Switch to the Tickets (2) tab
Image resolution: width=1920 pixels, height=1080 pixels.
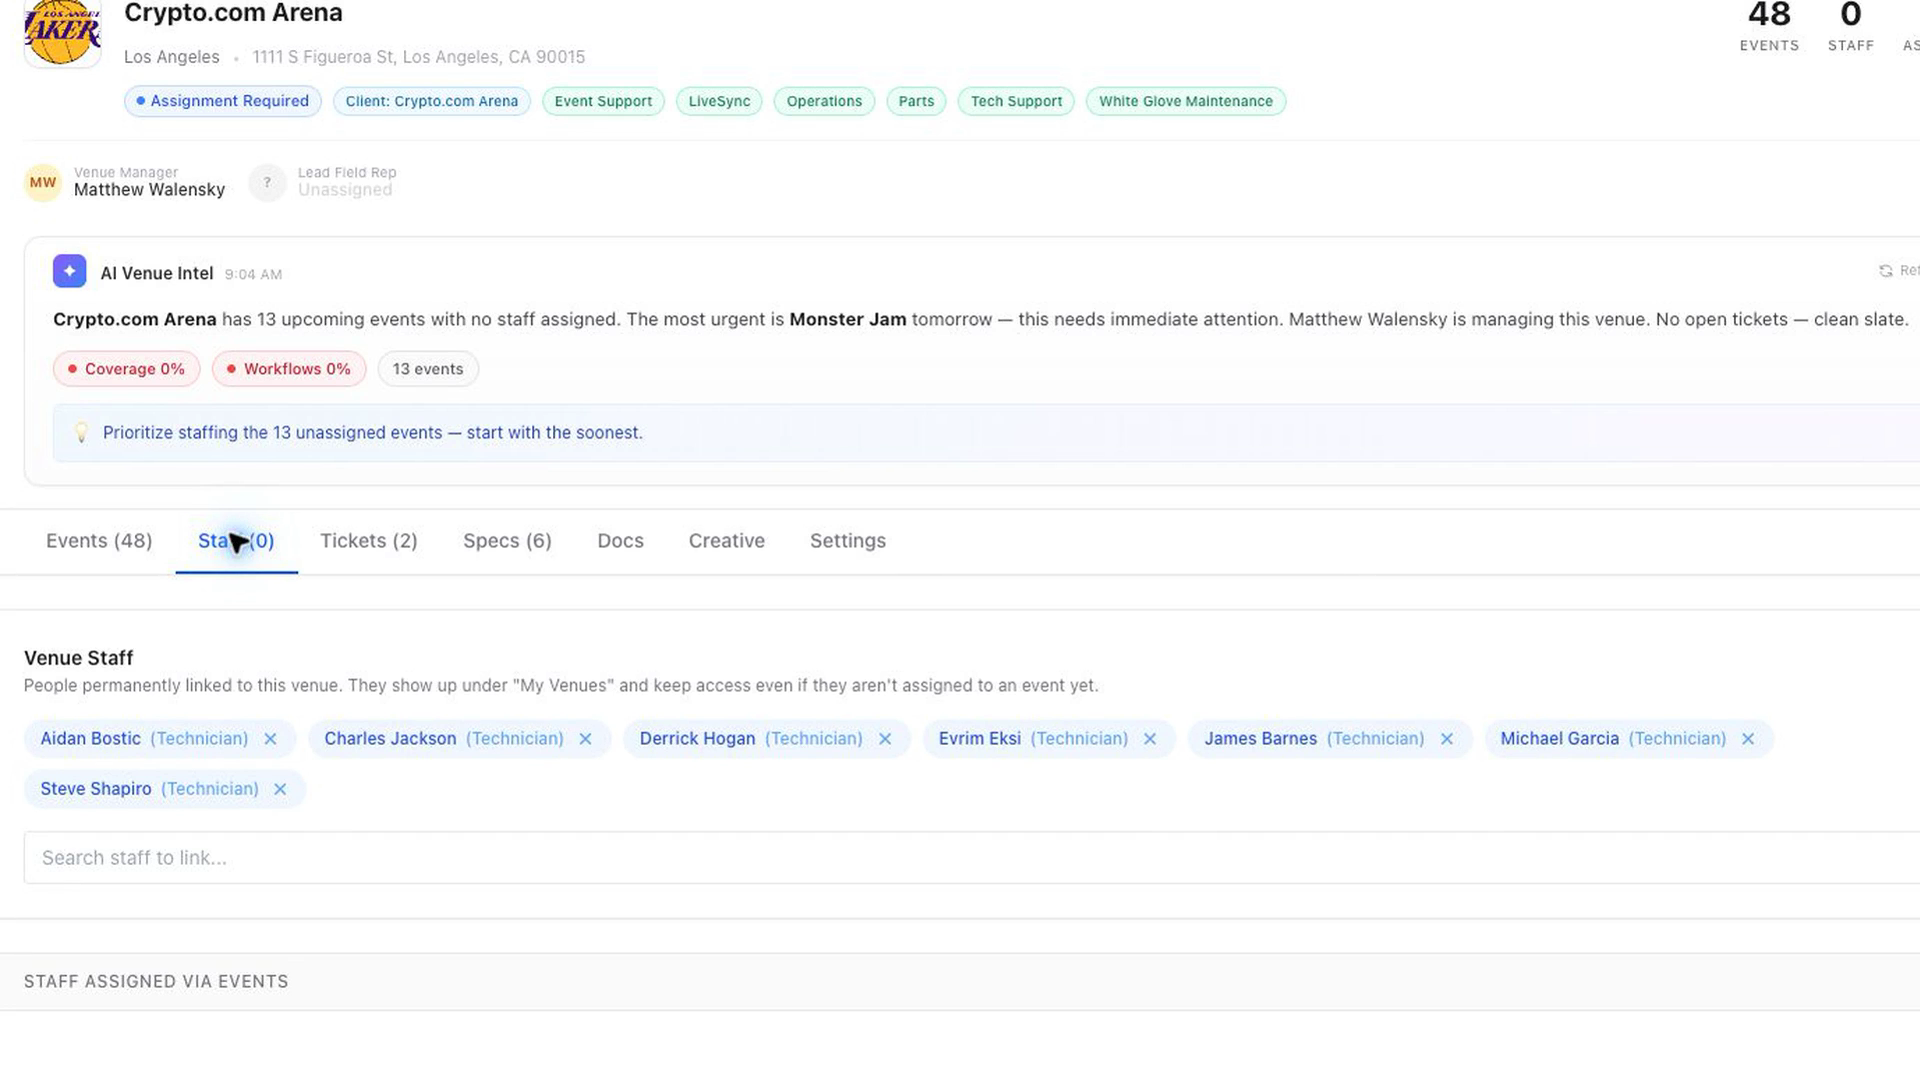pos(369,541)
